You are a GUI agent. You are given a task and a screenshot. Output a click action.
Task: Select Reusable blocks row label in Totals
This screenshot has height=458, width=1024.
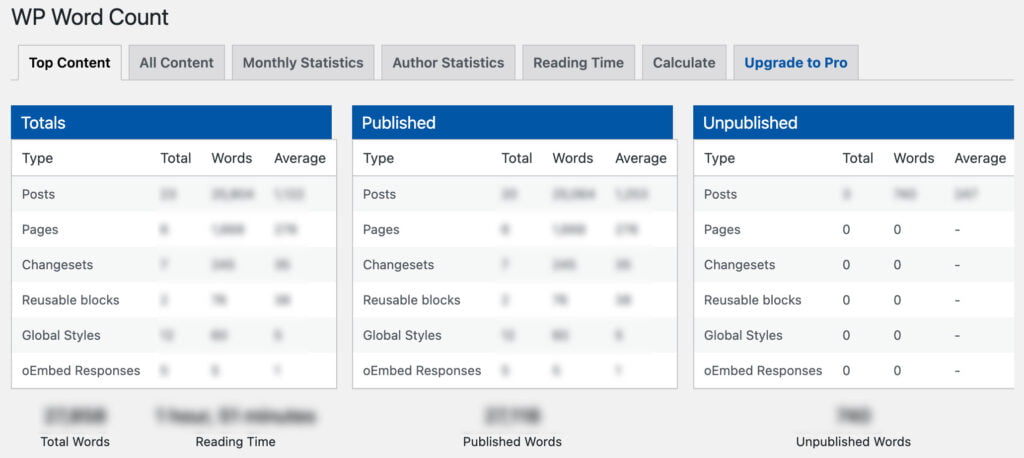[71, 300]
